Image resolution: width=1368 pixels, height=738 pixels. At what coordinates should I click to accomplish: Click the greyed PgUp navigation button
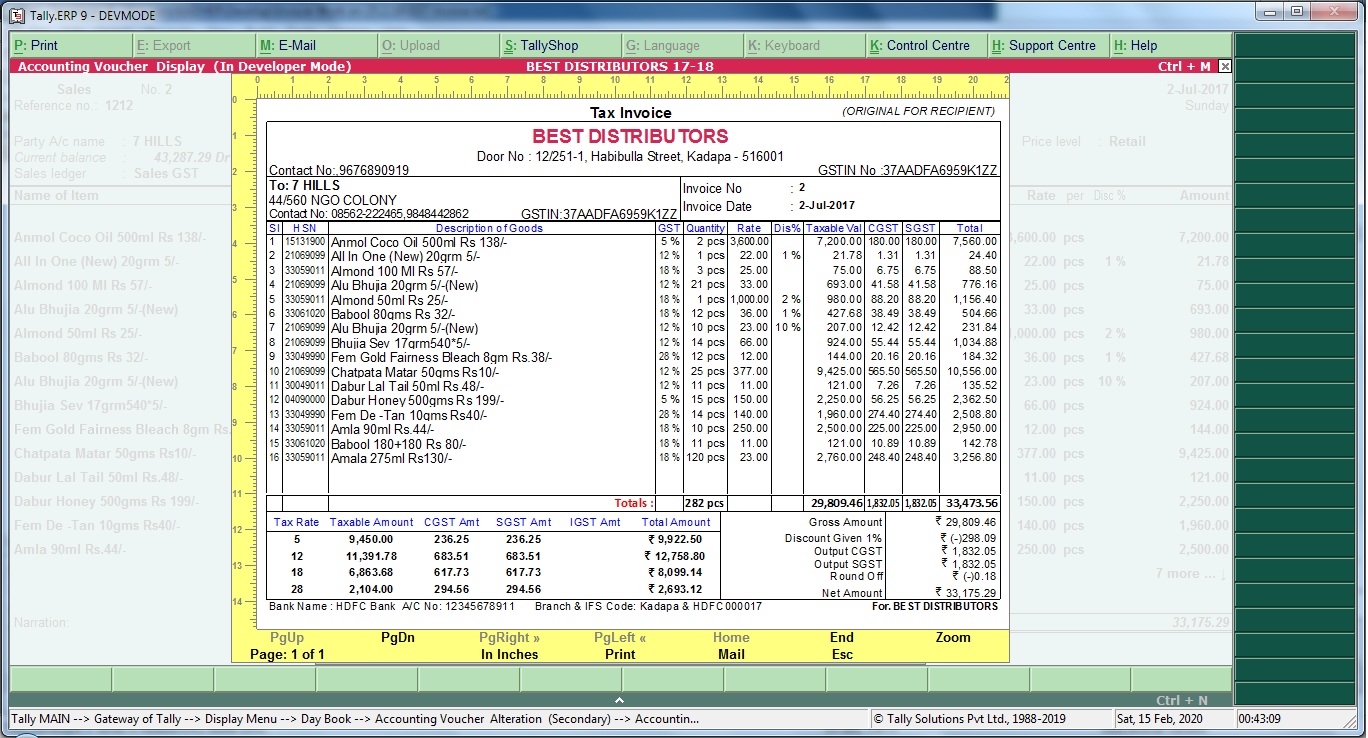[287, 638]
